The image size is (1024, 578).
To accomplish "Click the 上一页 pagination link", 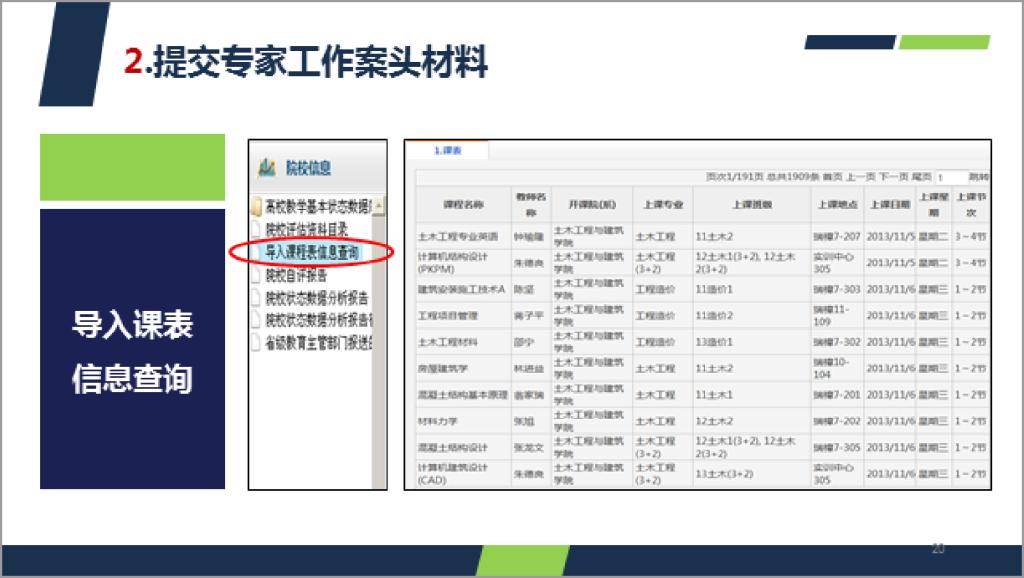I will tap(861, 177).
